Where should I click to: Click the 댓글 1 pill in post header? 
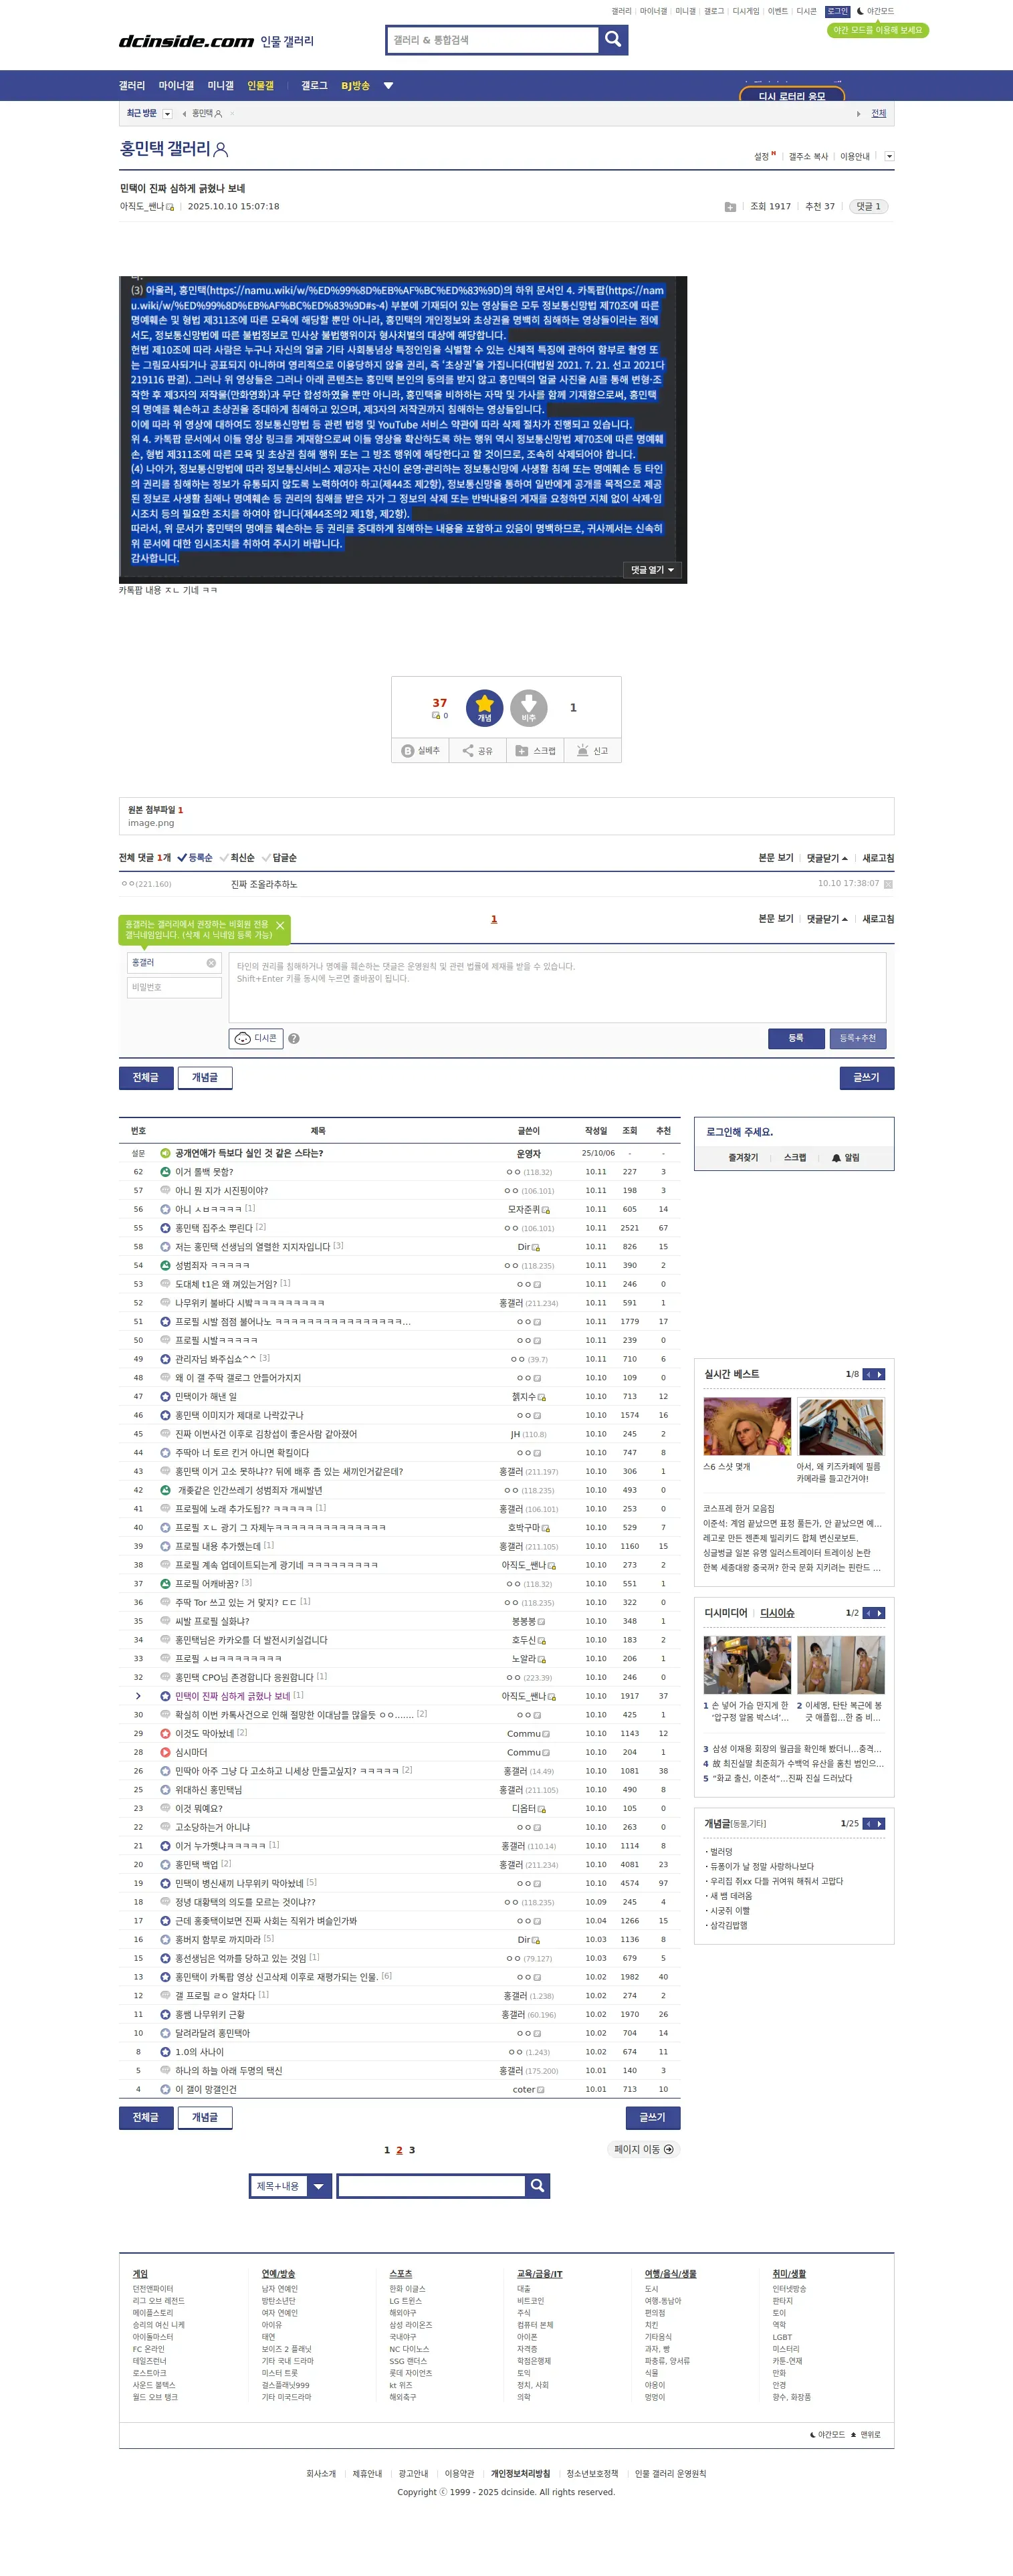point(868,207)
